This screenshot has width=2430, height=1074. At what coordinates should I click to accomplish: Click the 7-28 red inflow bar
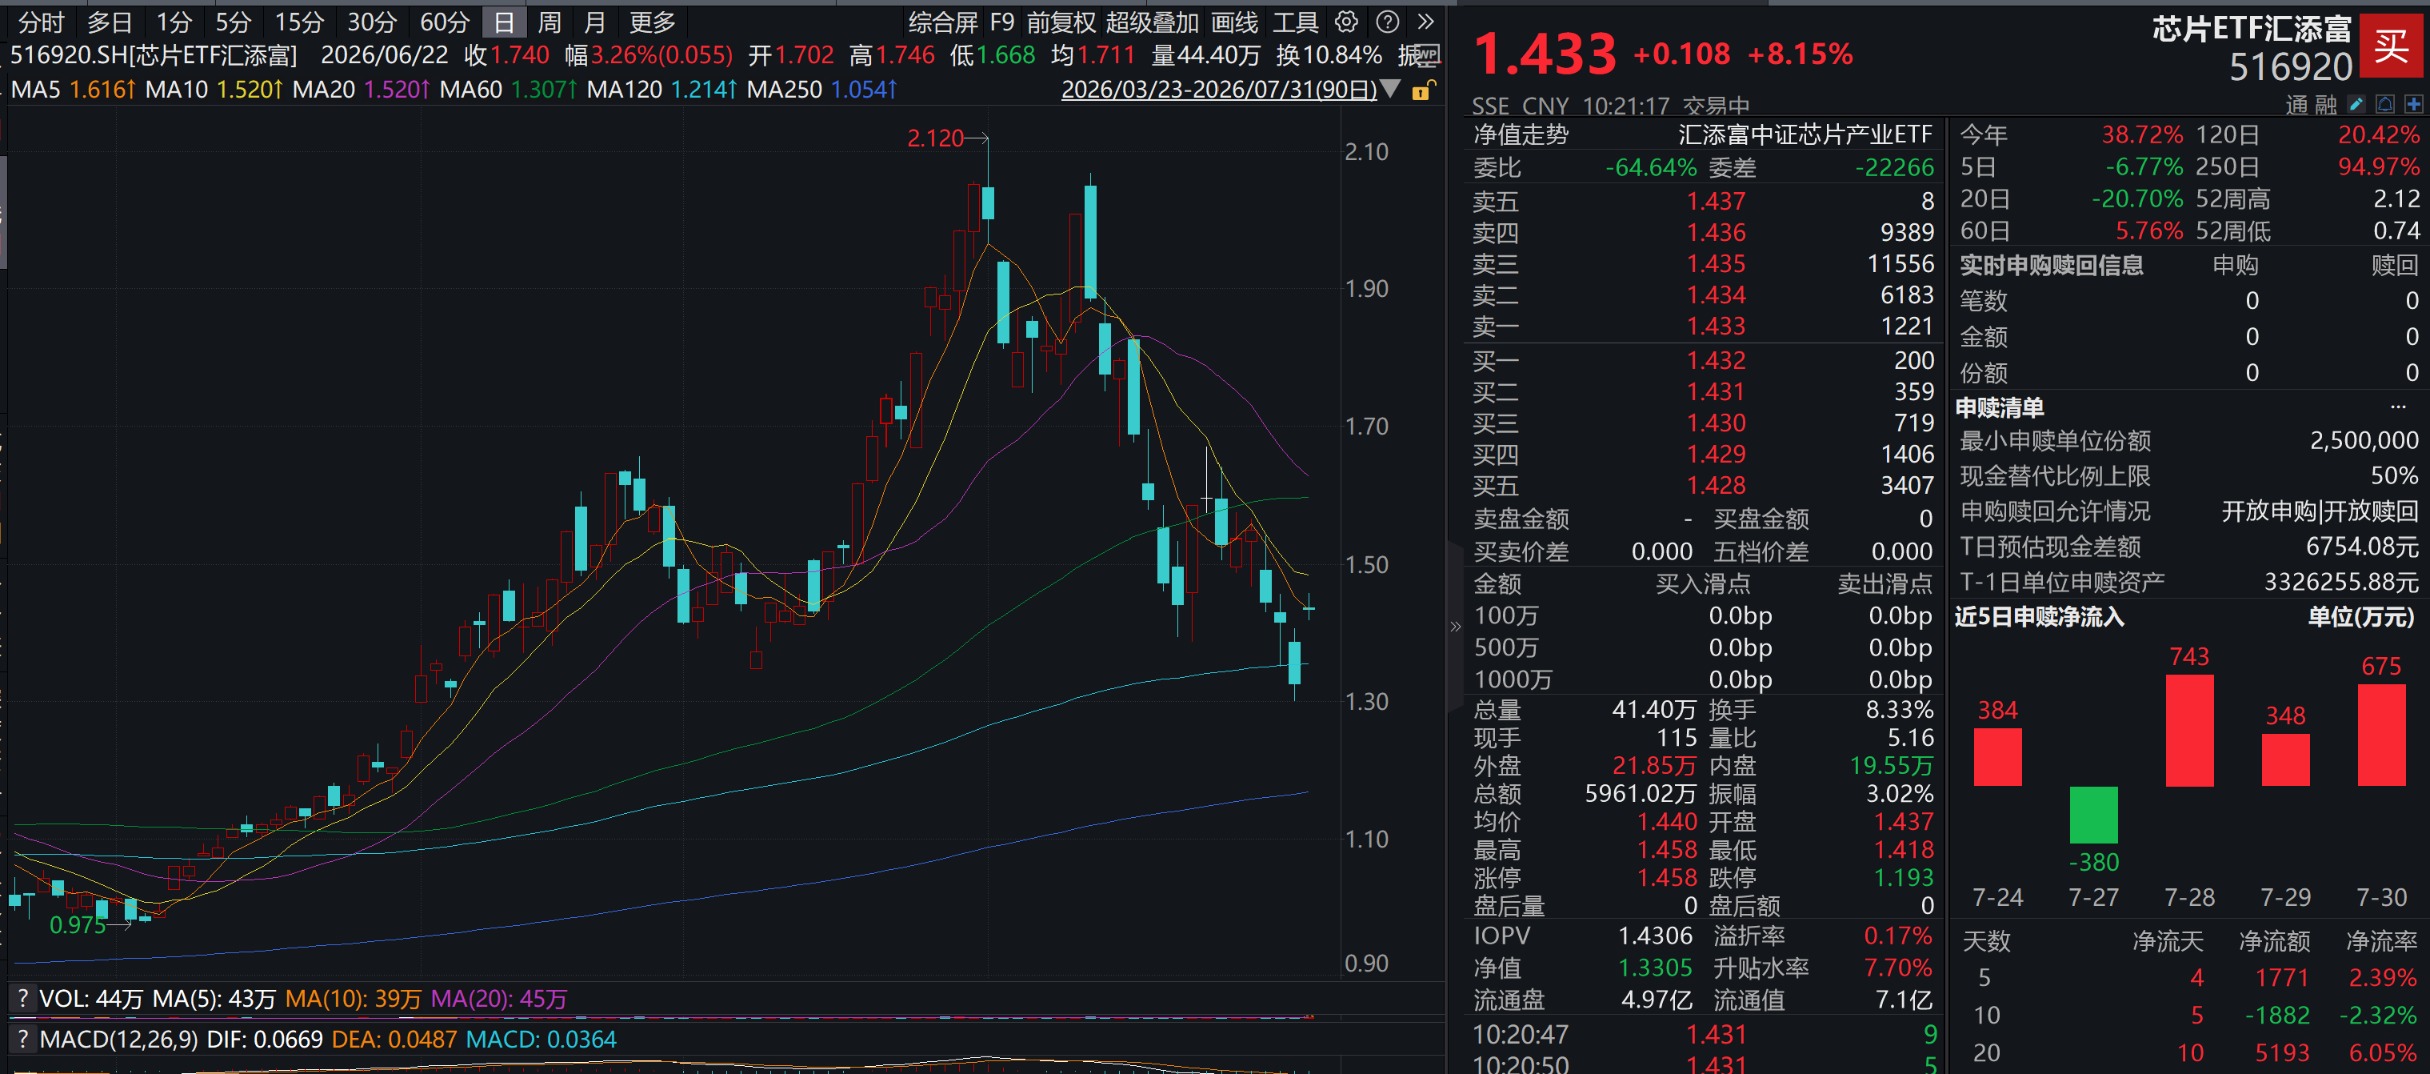(x=2189, y=730)
